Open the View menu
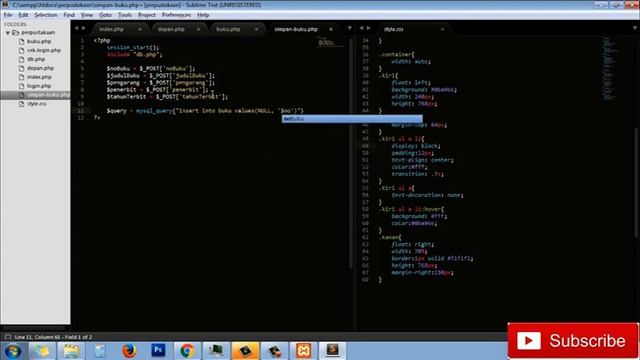The height and width of the screenshot is (360, 640). coord(87,15)
